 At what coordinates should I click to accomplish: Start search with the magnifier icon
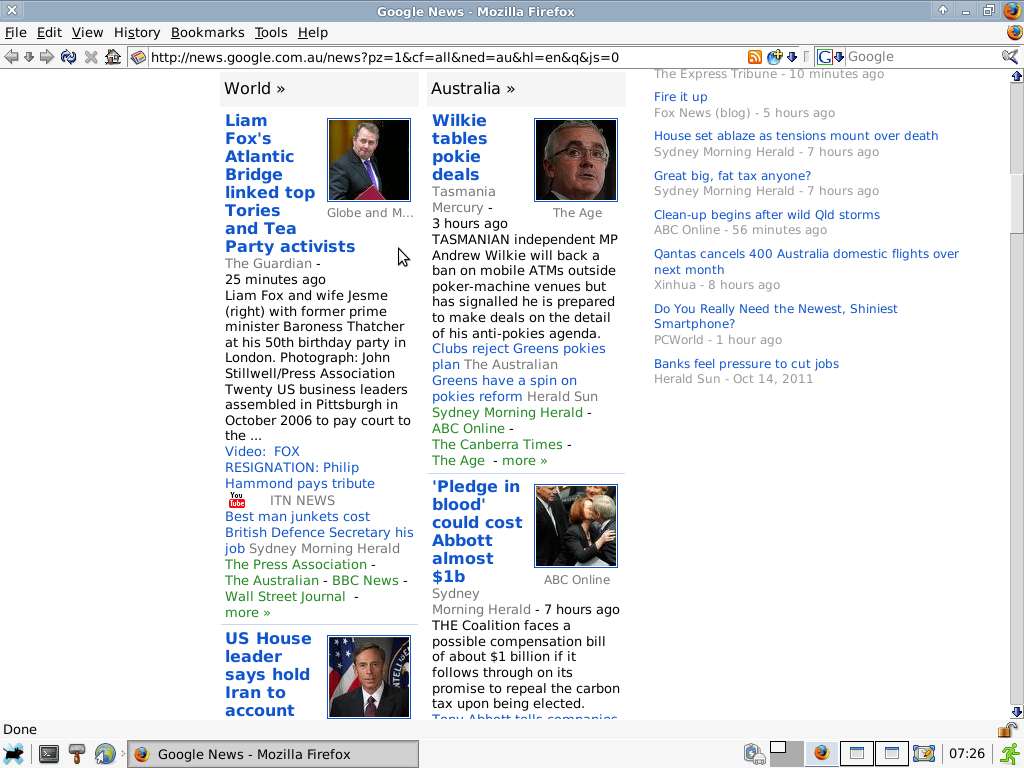pos(1010,57)
